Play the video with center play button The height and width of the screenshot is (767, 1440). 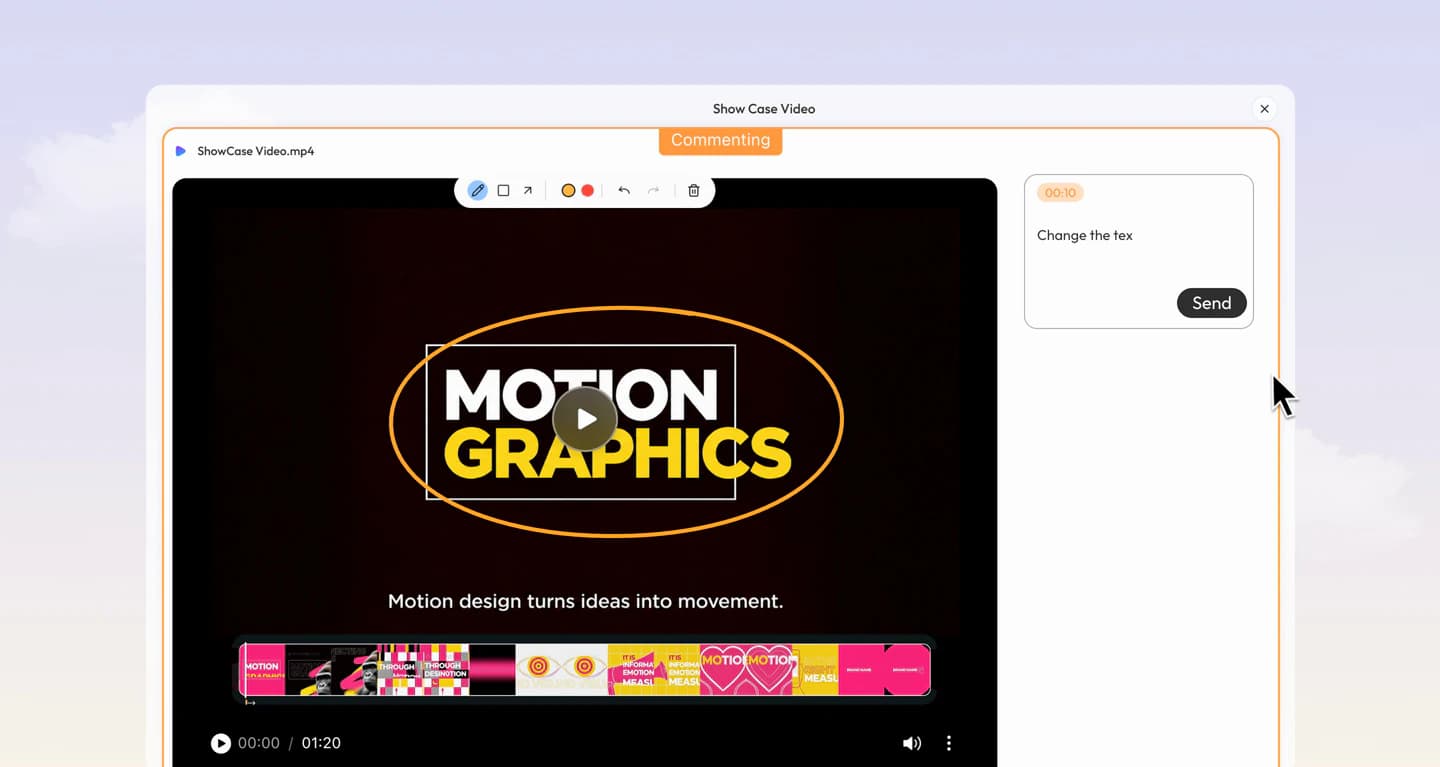(584, 419)
